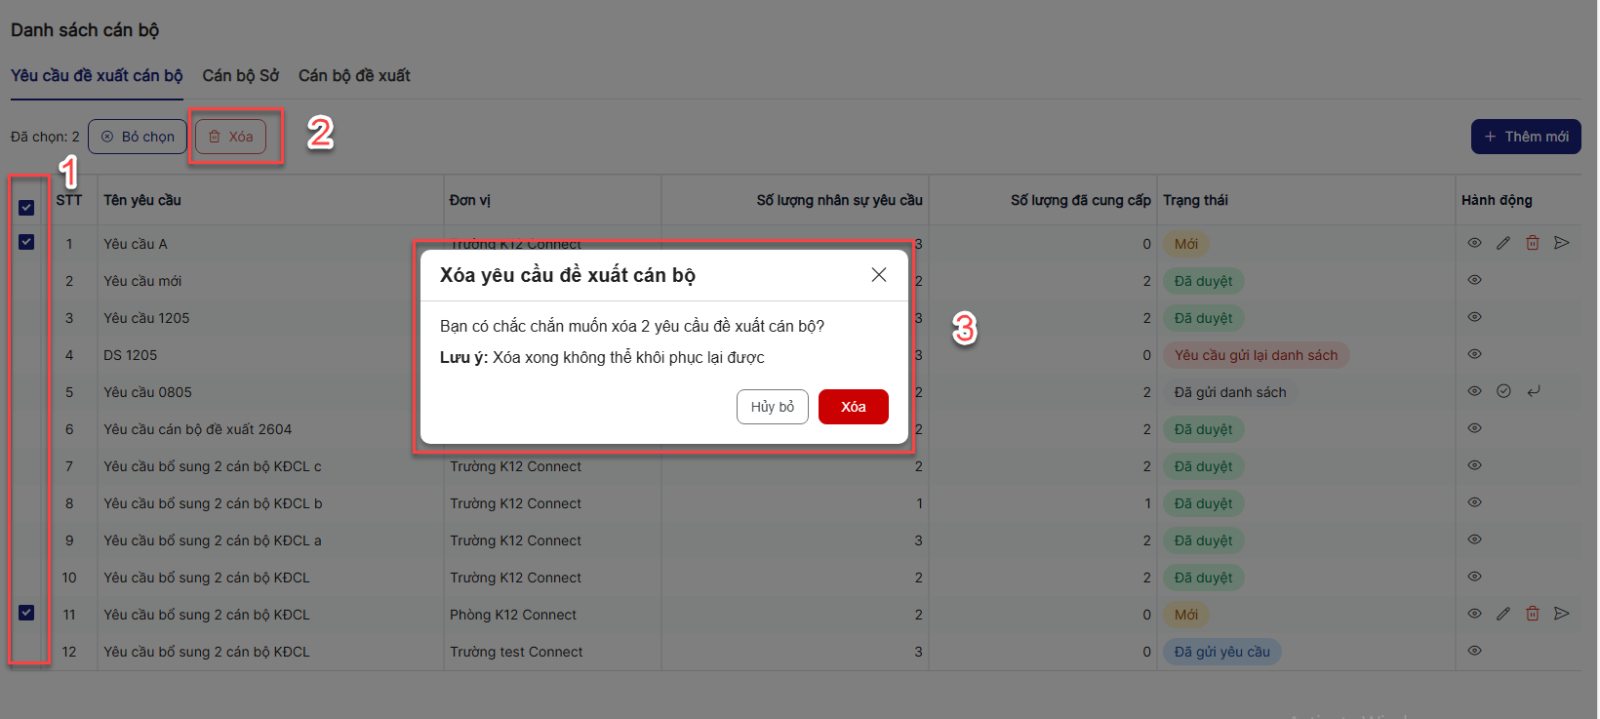Click the approve checkmark icon for Yêu cầu 0805
Viewport: 1600px width, 719px height.
[x=1503, y=391]
